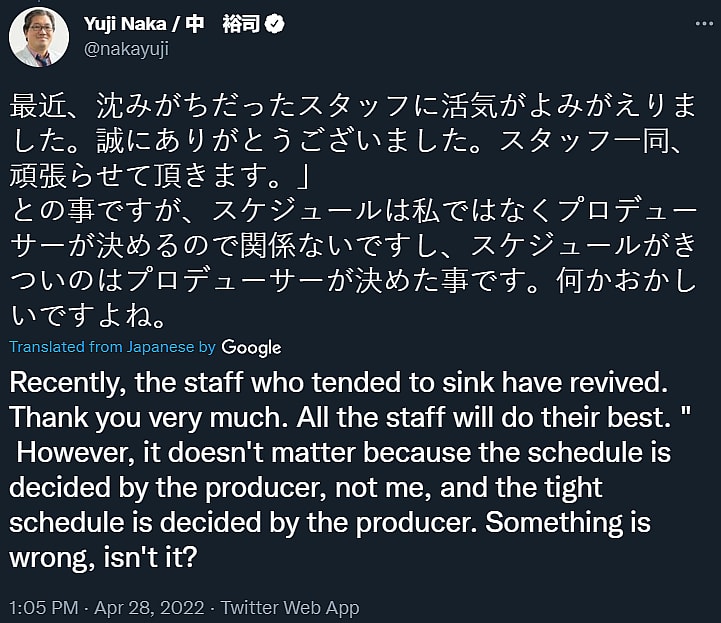The image size is (721, 623).
Task: Click the kanji name 裕司 in the header
Action: [240, 24]
